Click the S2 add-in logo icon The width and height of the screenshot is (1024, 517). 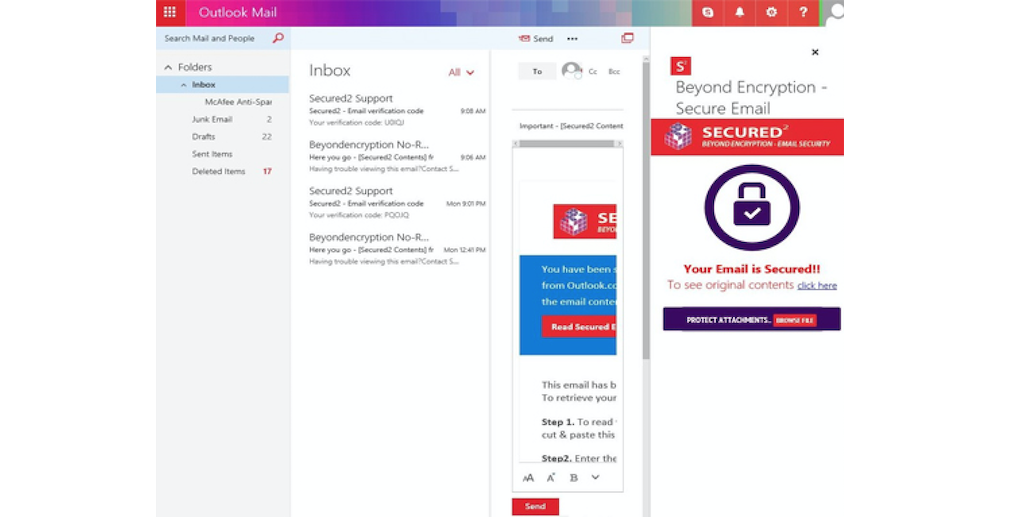coord(680,66)
